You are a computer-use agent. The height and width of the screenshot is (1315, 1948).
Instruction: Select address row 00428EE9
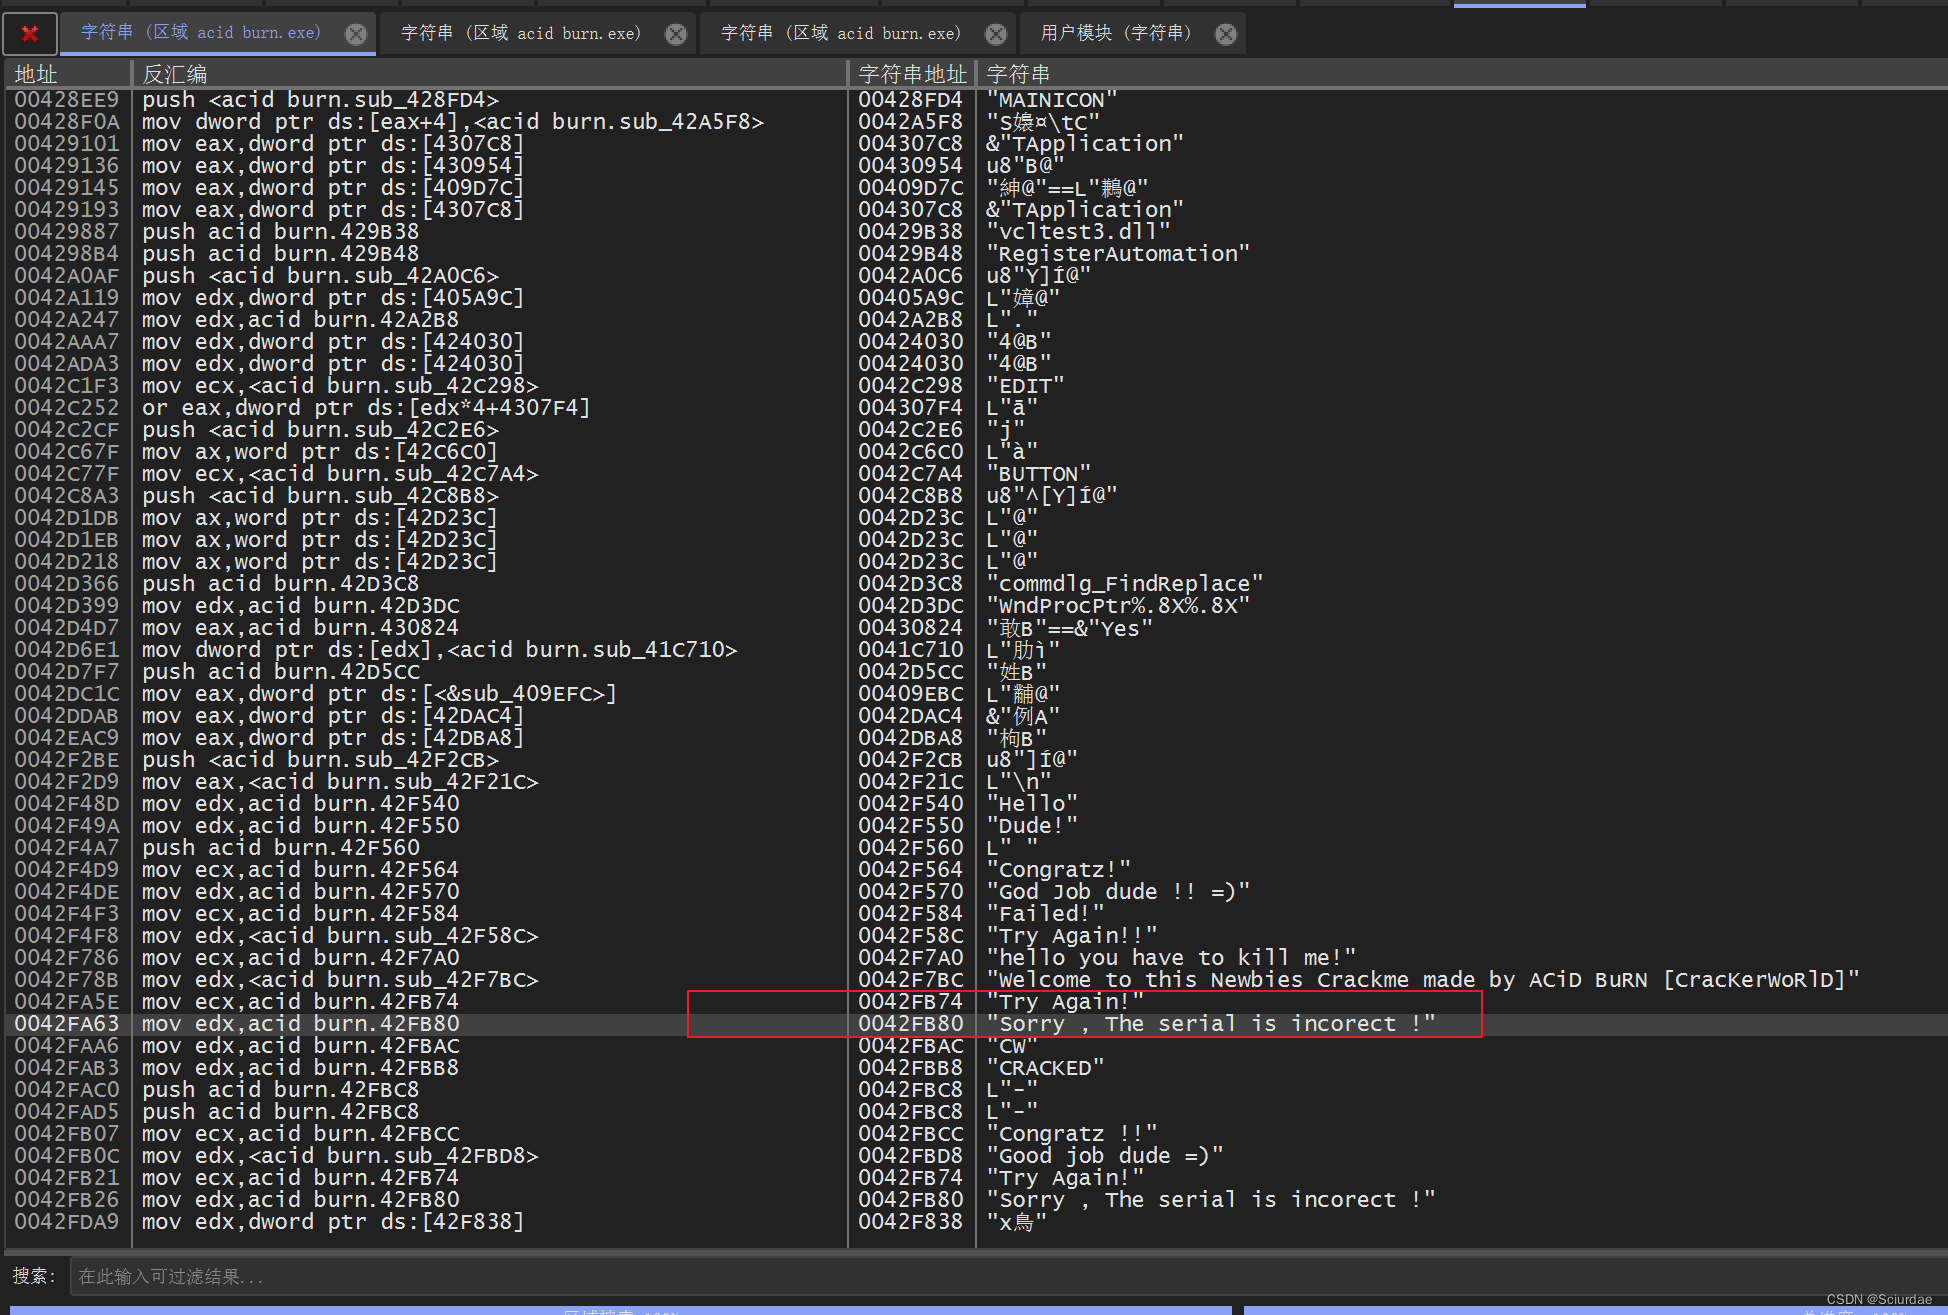(x=66, y=100)
